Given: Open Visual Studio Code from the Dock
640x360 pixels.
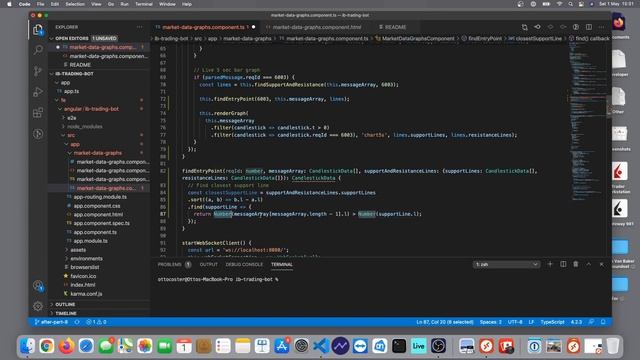Looking at the screenshot, I should click(x=321, y=346).
